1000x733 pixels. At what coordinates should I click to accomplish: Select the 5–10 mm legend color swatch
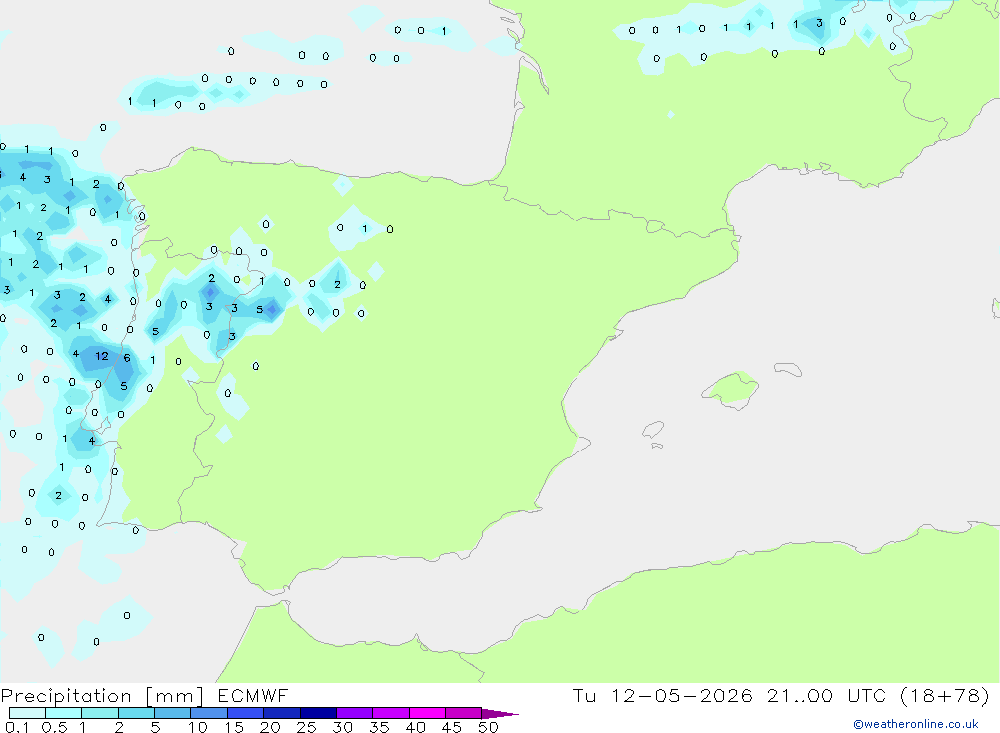pos(173,713)
